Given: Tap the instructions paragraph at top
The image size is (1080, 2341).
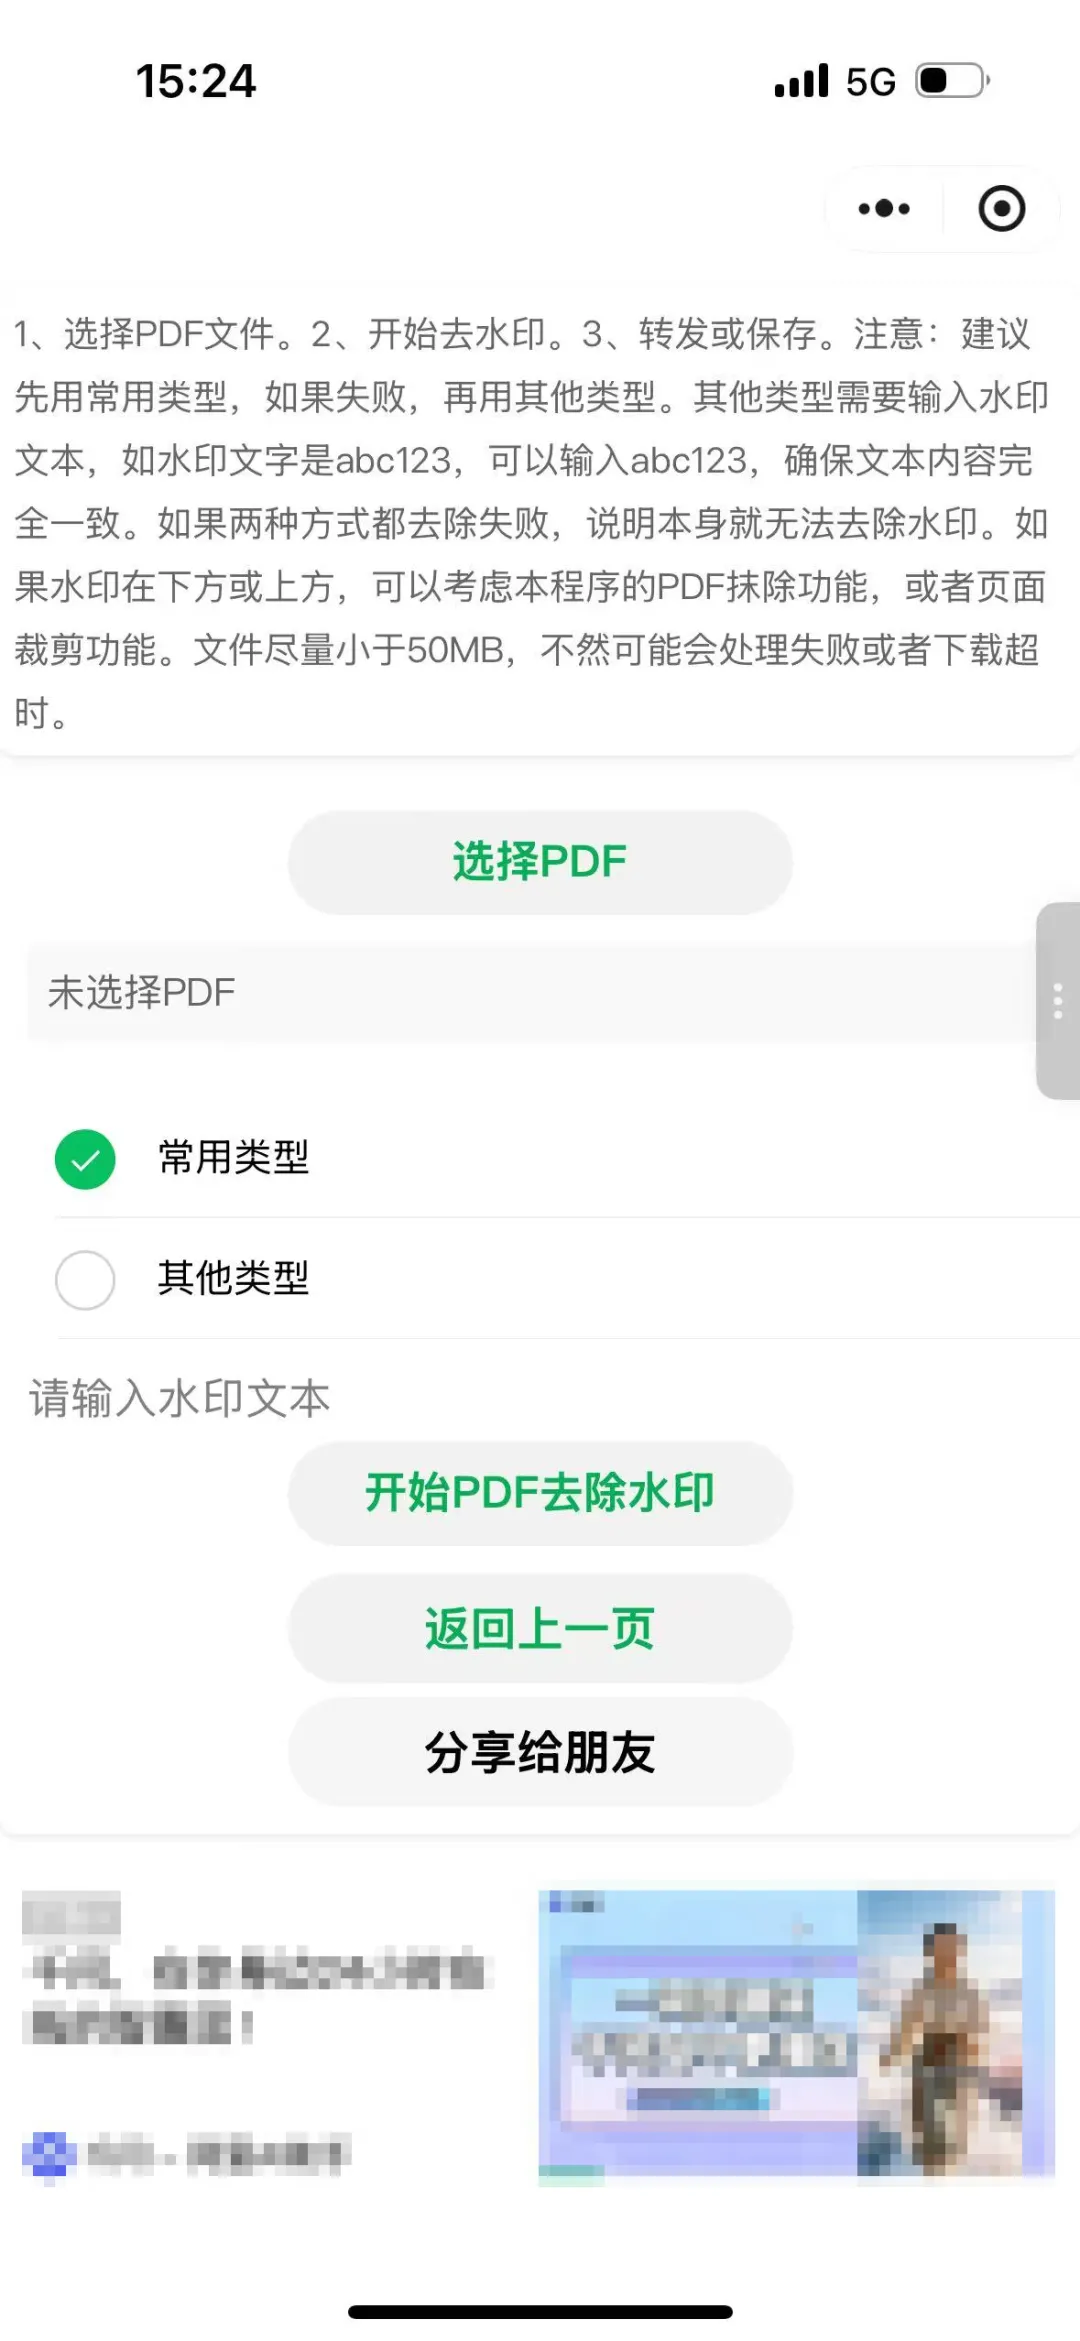Looking at the screenshot, I should (532, 523).
